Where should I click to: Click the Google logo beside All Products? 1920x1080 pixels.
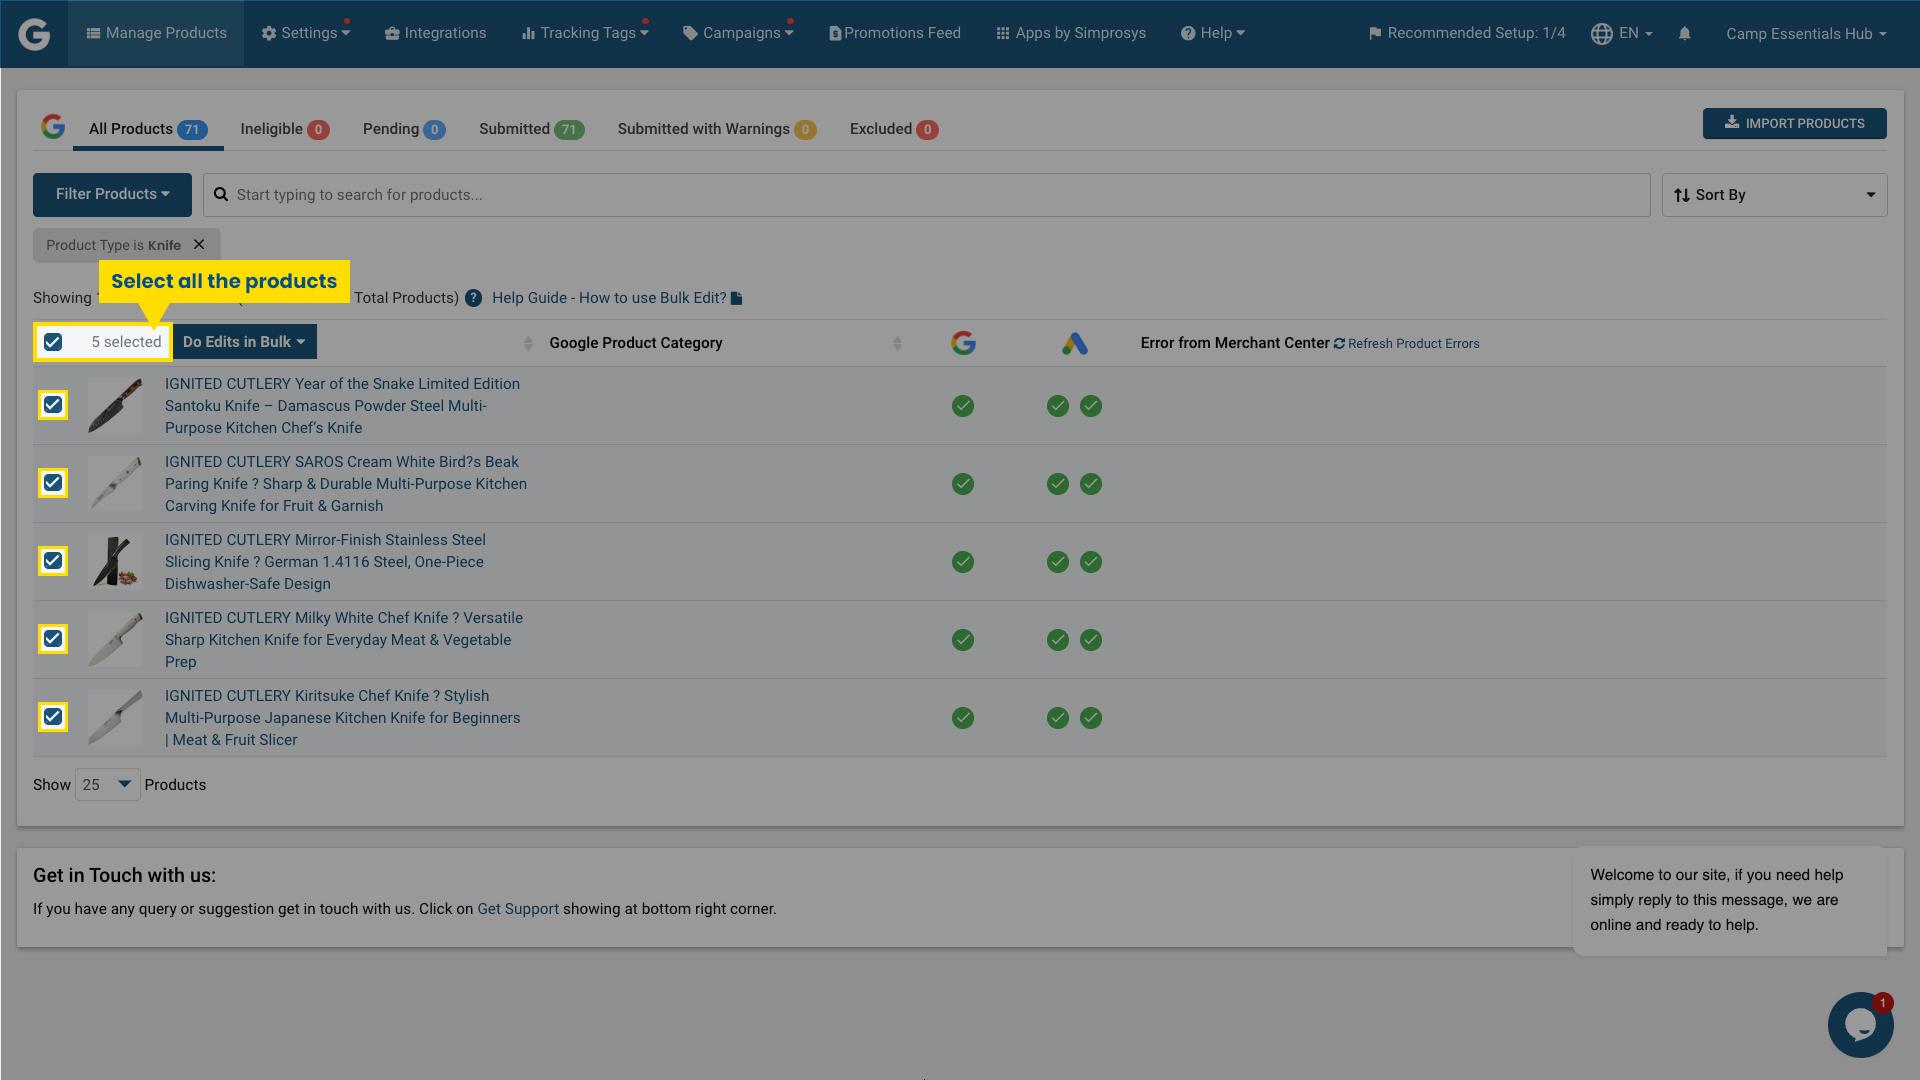pyautogui.click(x=54, y=128)
